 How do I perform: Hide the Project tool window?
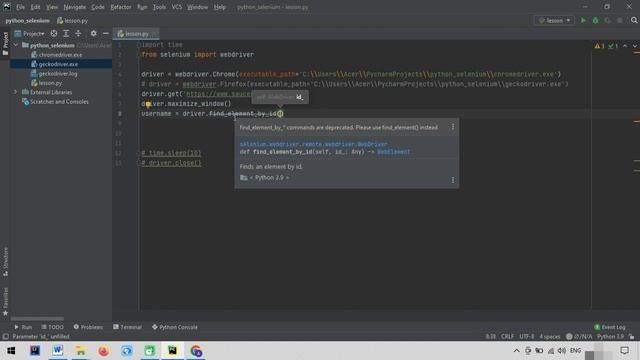(x=106, y=33)
